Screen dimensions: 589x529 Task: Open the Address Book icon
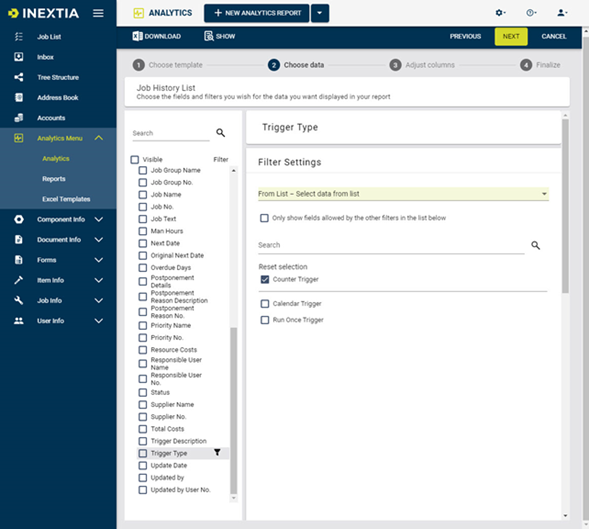click(18, 97)
